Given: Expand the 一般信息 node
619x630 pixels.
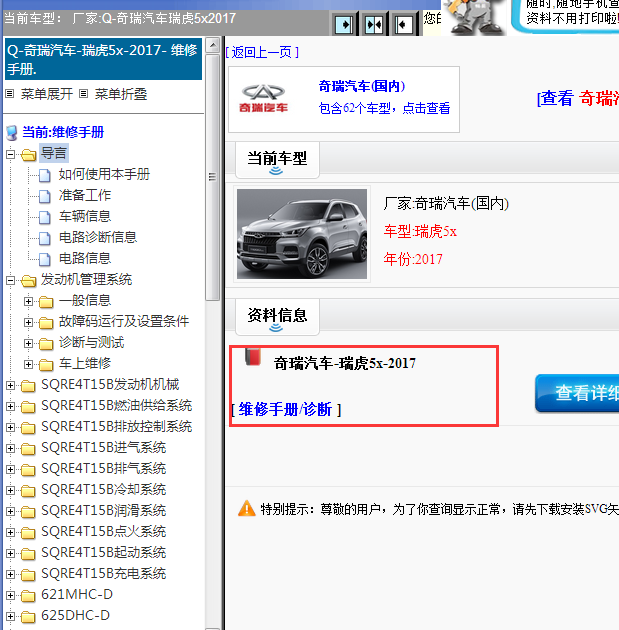Looking at the screenshot, I should (x=28, y=301).
